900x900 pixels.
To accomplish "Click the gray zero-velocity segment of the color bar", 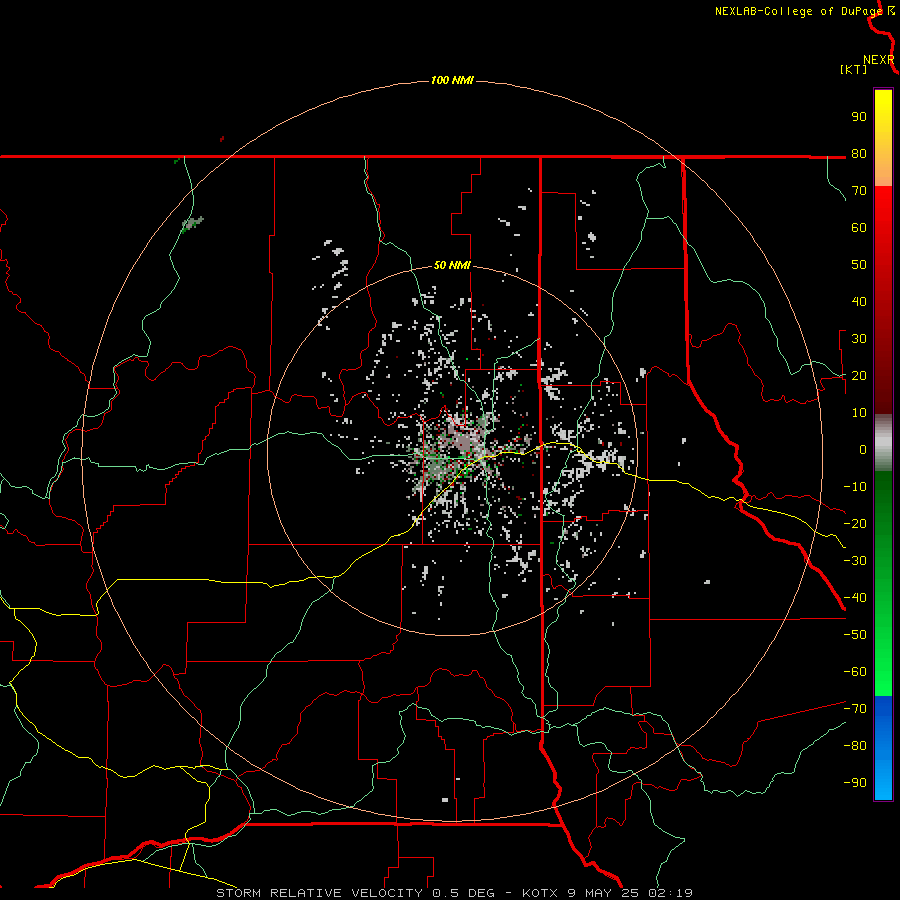I will 883,443.
